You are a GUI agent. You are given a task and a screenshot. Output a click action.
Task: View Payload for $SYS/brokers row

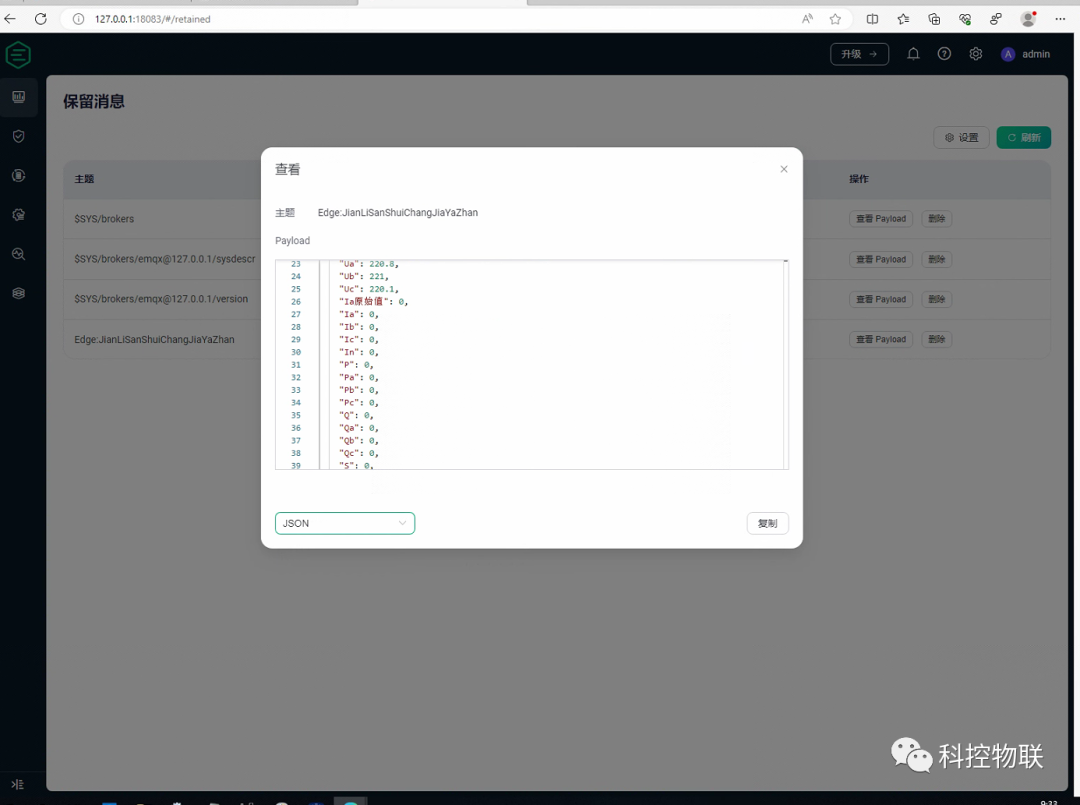[881, 219]
